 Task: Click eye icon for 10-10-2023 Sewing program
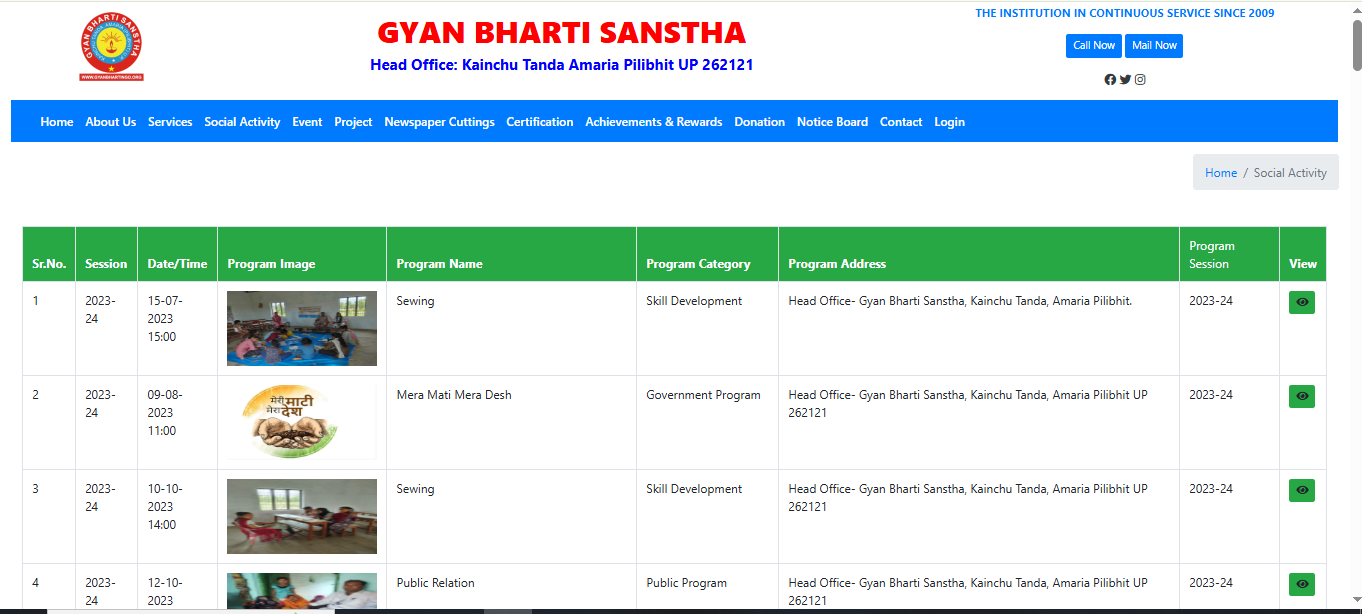(1301, 490)
